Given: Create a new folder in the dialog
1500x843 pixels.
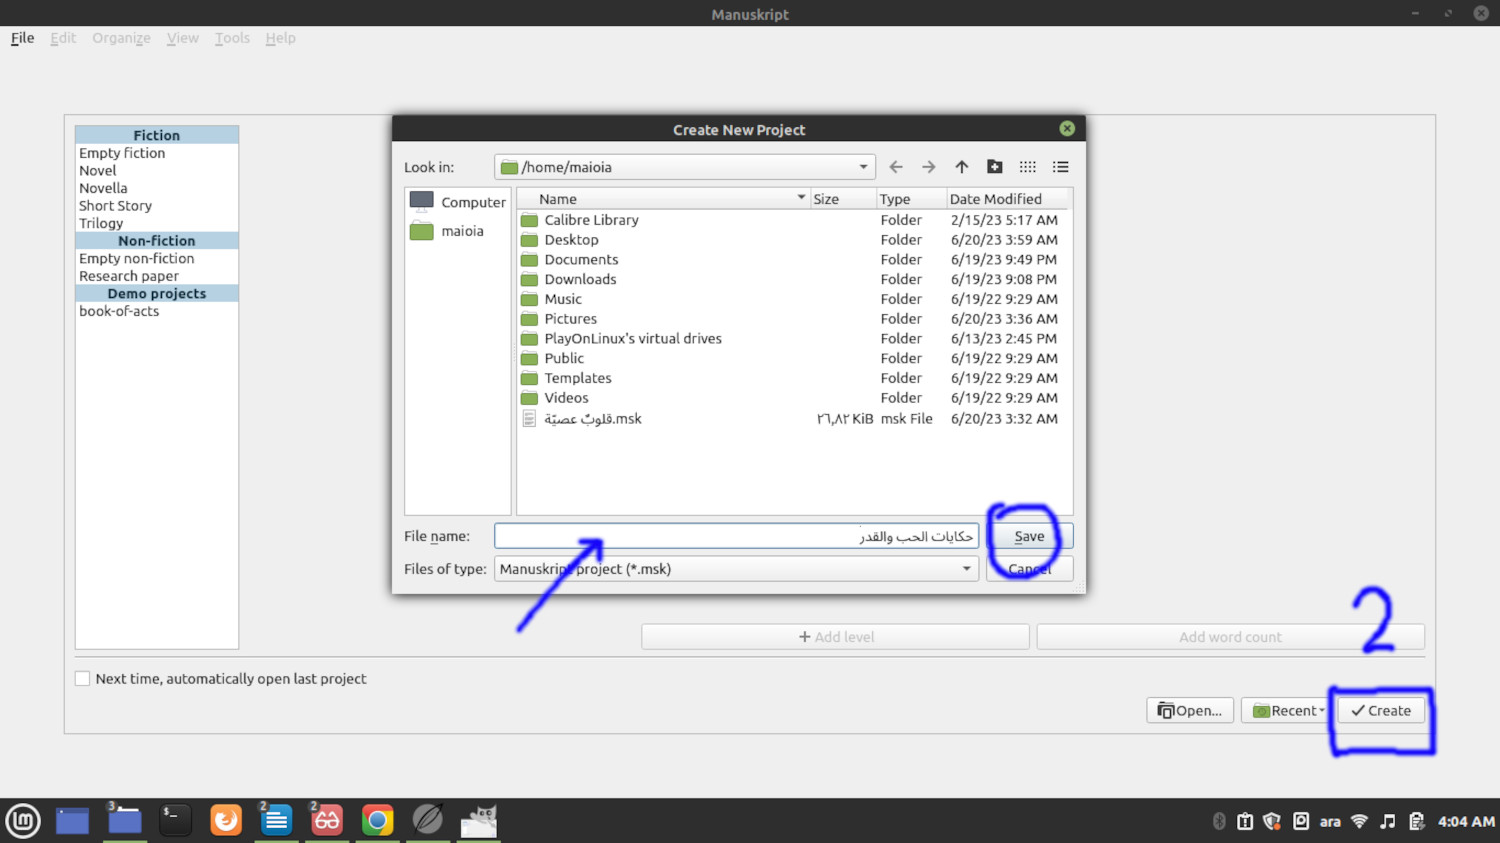Looking at the screenshot, I should [x=995, y=167].
